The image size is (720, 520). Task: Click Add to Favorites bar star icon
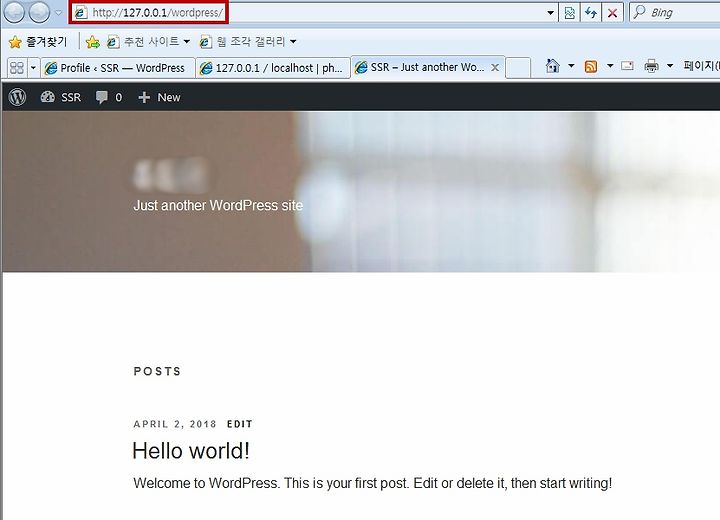pos(93,42)
